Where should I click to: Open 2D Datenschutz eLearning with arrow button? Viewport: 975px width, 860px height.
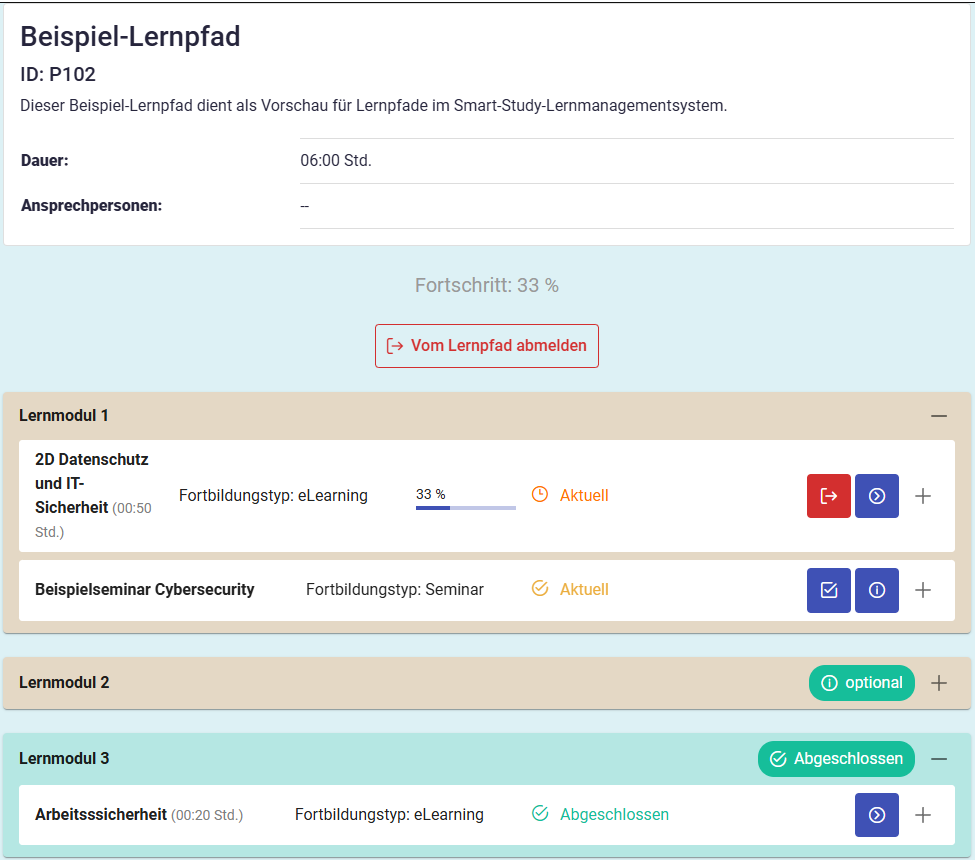point(876,496)
